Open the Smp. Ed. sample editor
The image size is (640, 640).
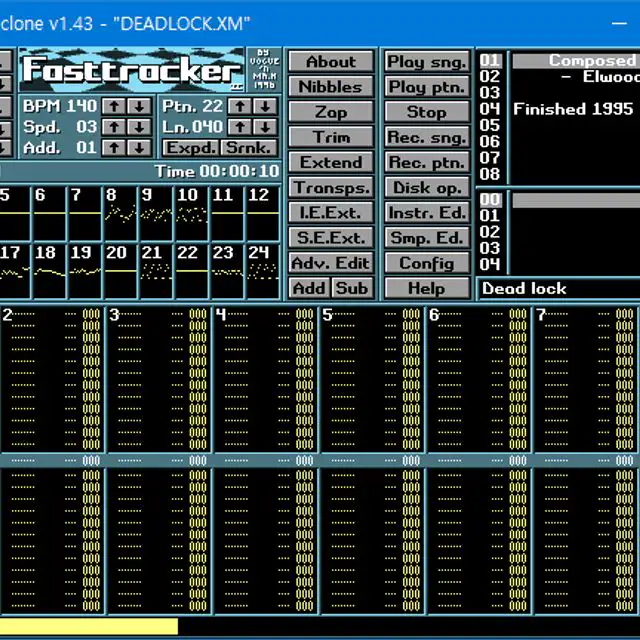[427, 238]
